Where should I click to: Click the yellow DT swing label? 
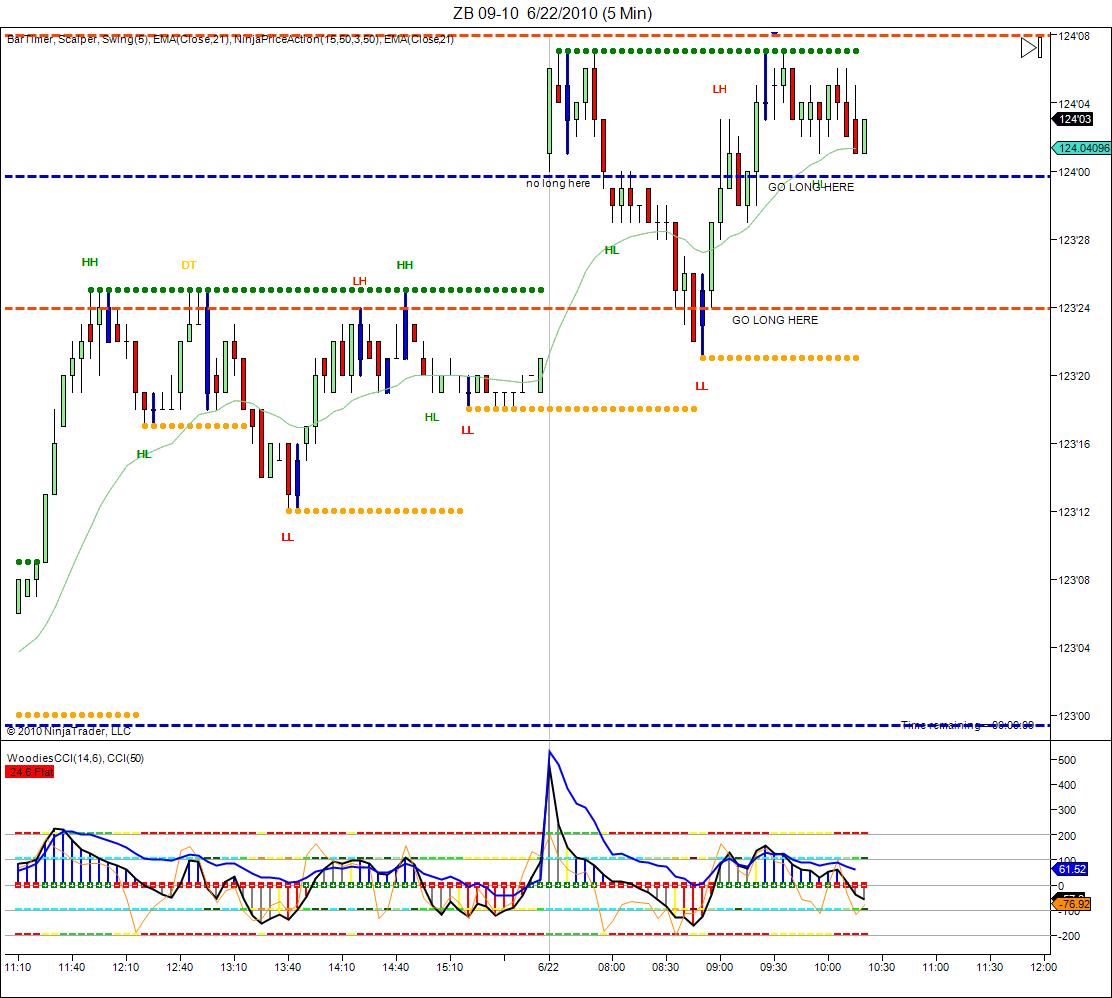point(189,265)
